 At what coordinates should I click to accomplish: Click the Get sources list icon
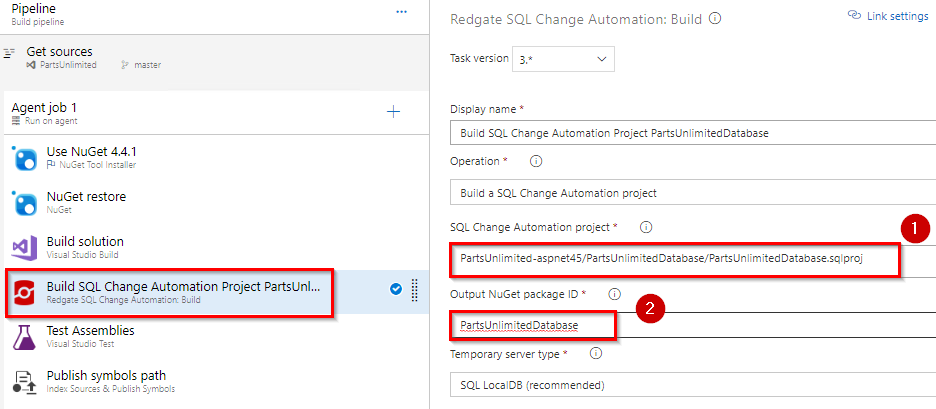[x=8, y=54]
